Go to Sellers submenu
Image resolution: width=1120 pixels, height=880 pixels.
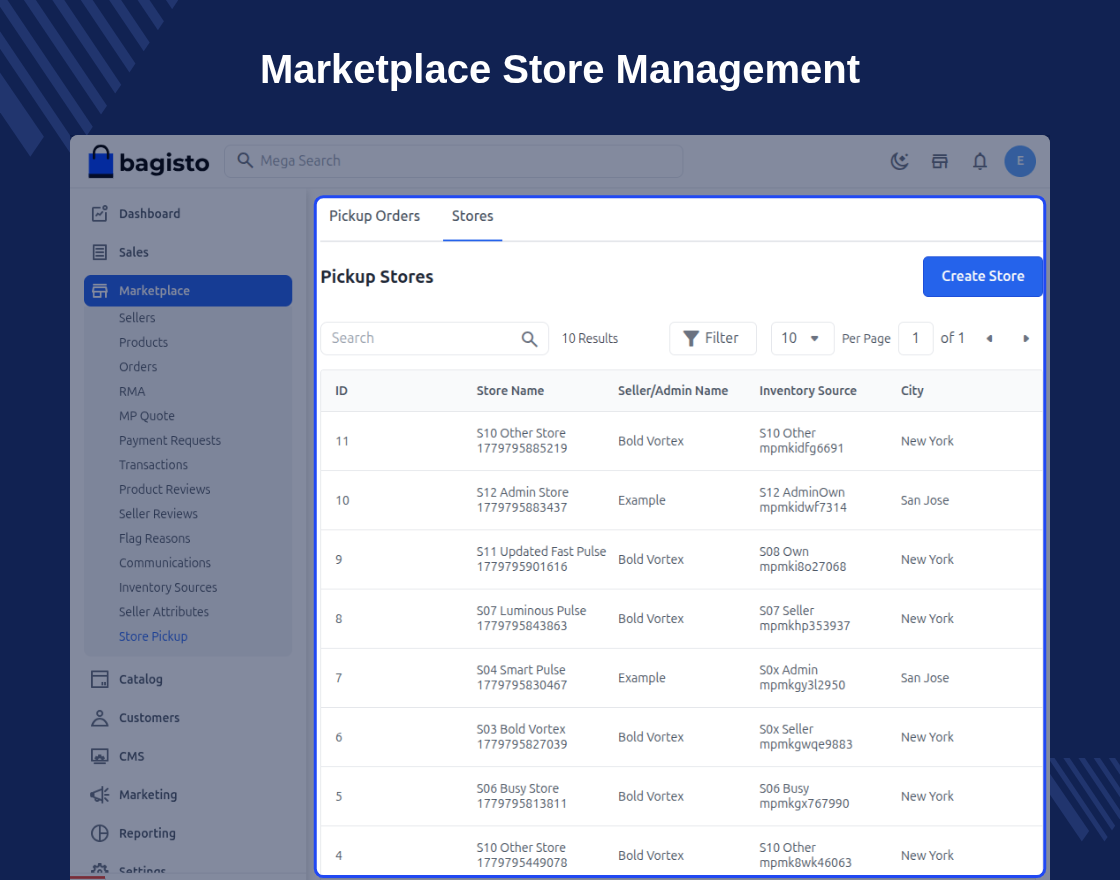pos(137,318)
